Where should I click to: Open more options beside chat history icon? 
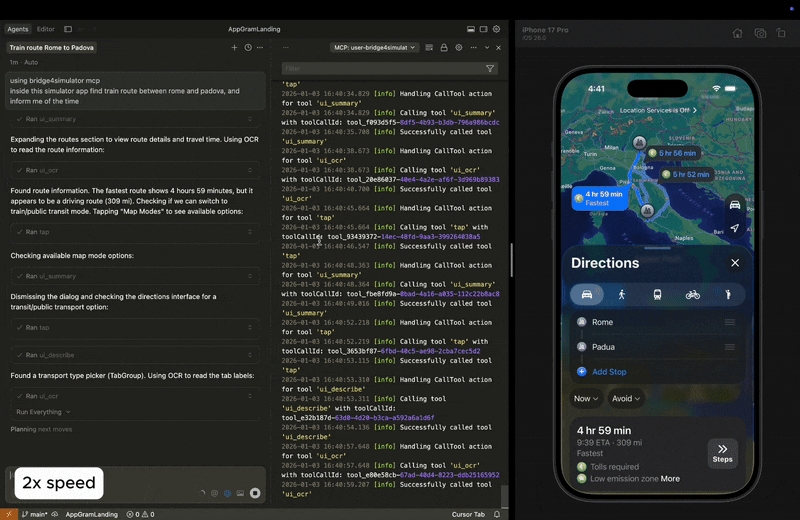pos(260,47)
